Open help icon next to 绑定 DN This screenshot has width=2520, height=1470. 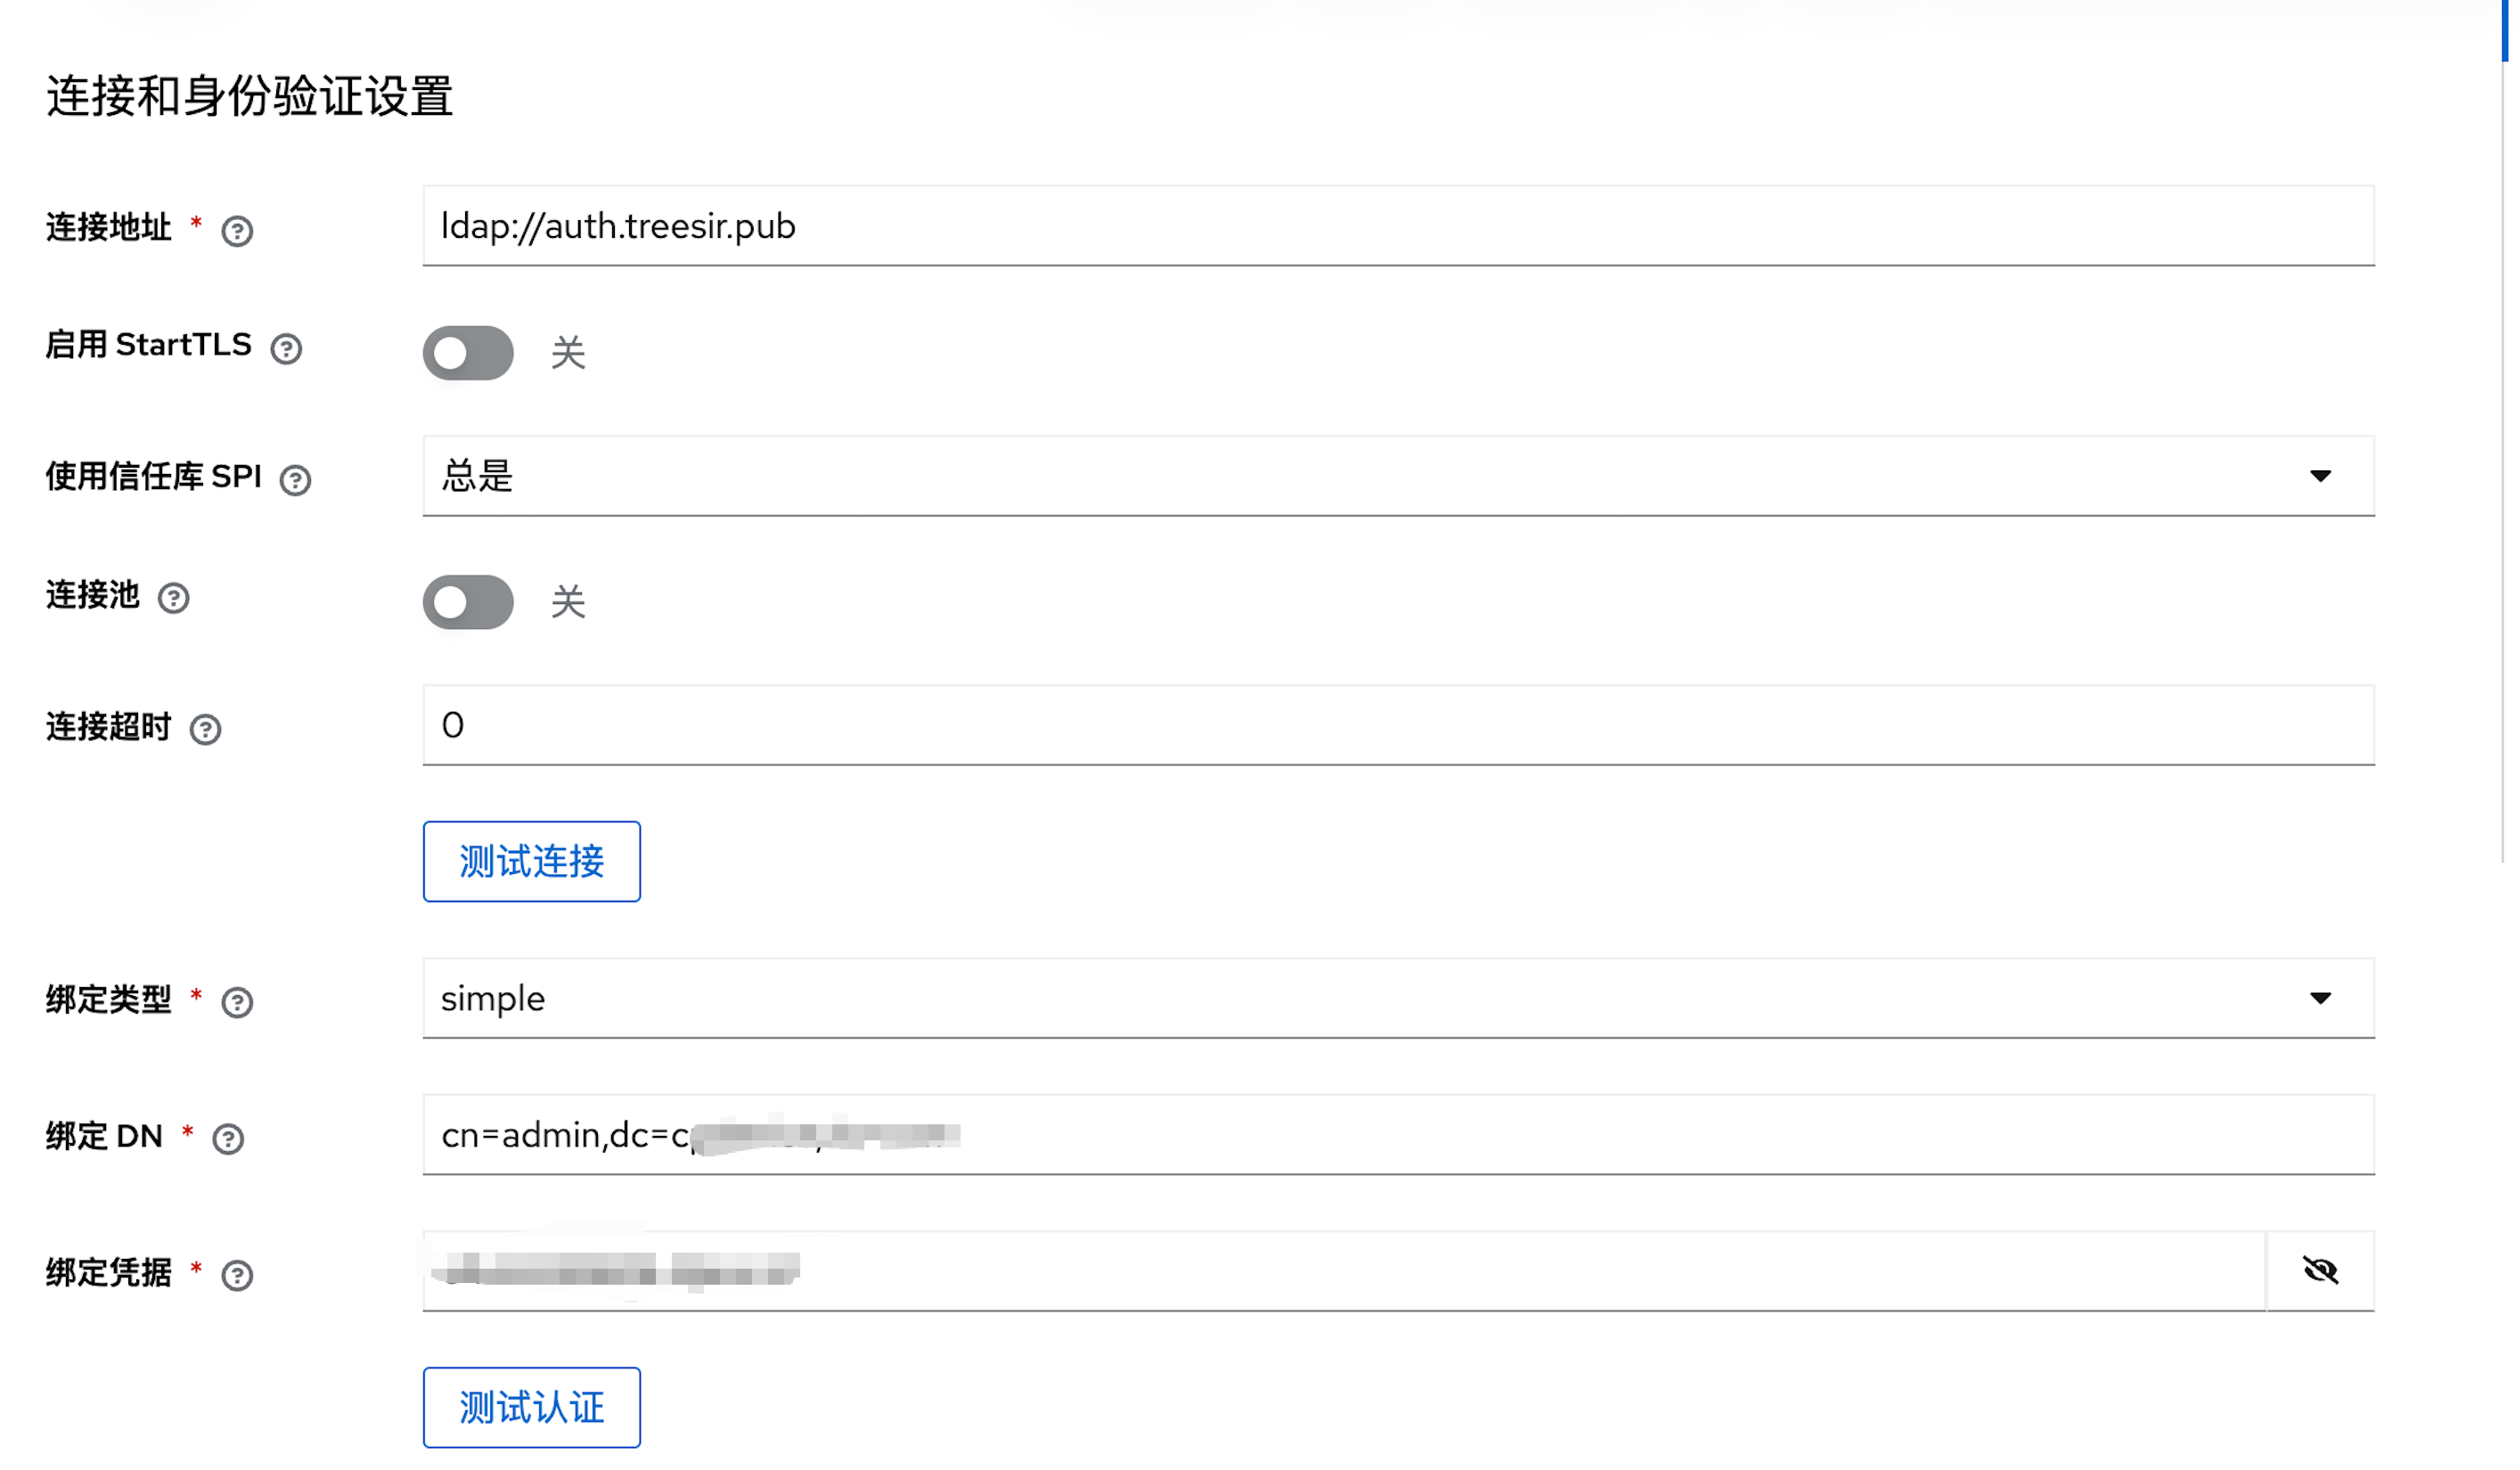coord(228,1139)
